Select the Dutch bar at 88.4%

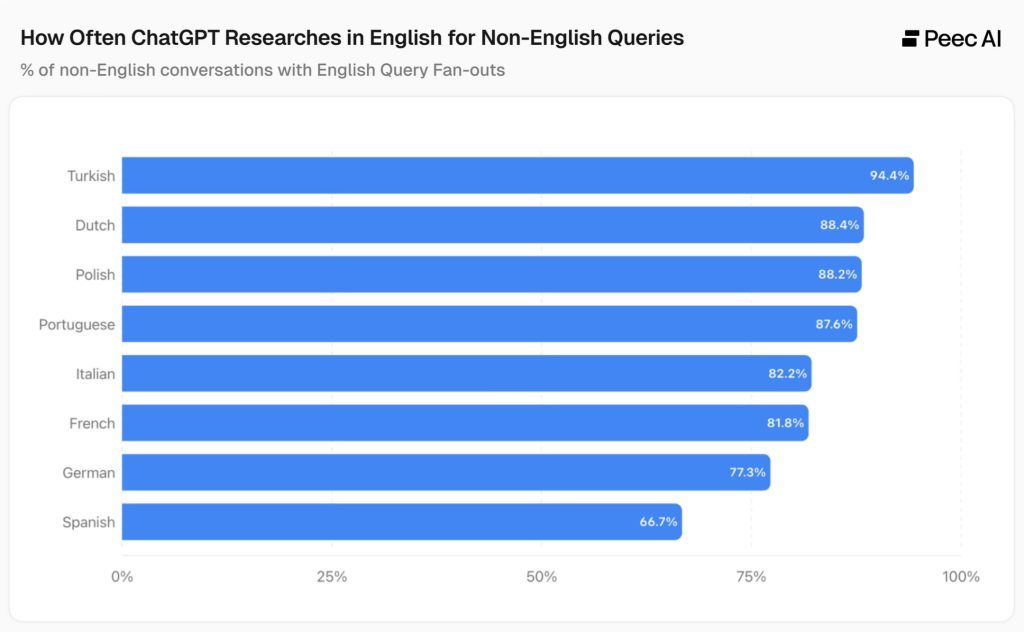pos(493,225)
